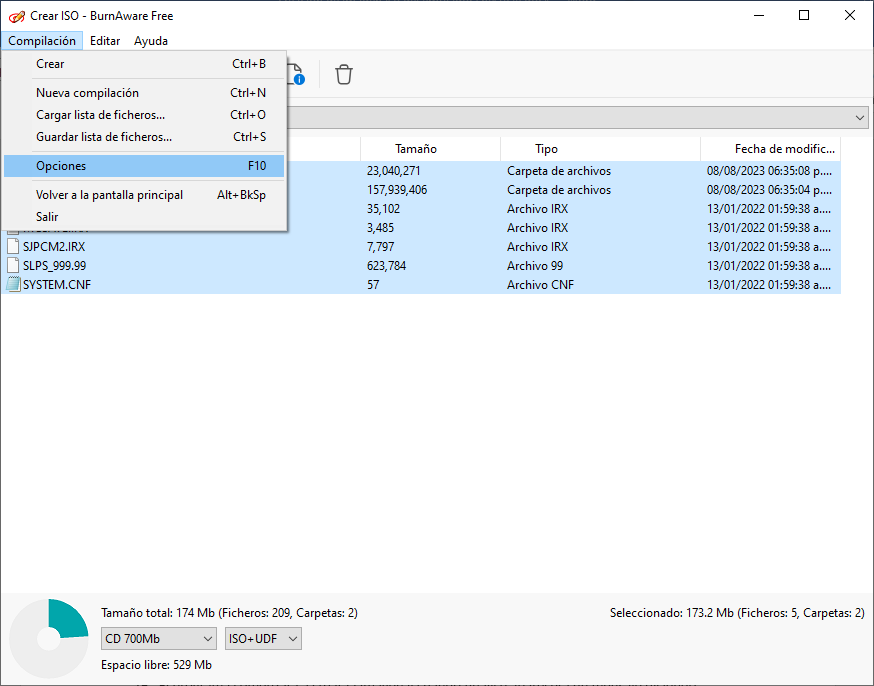
Task: Click file name SJPCM2.IRX
Action: pos(54,246)
